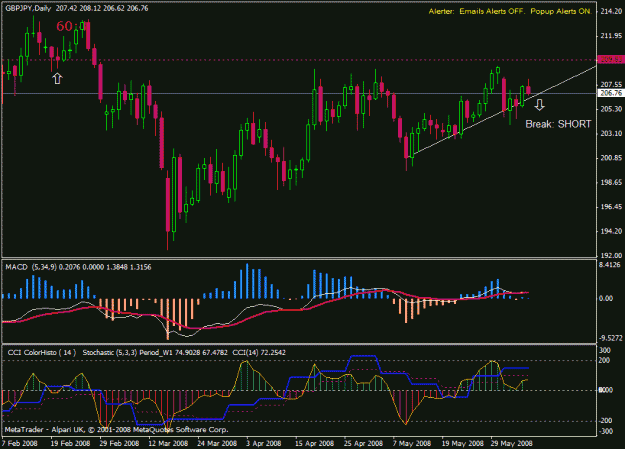Click the 24 Mar 2008 date label
Image resolution: width=625 pixels, height=449 pixels.
coord(217,443)
